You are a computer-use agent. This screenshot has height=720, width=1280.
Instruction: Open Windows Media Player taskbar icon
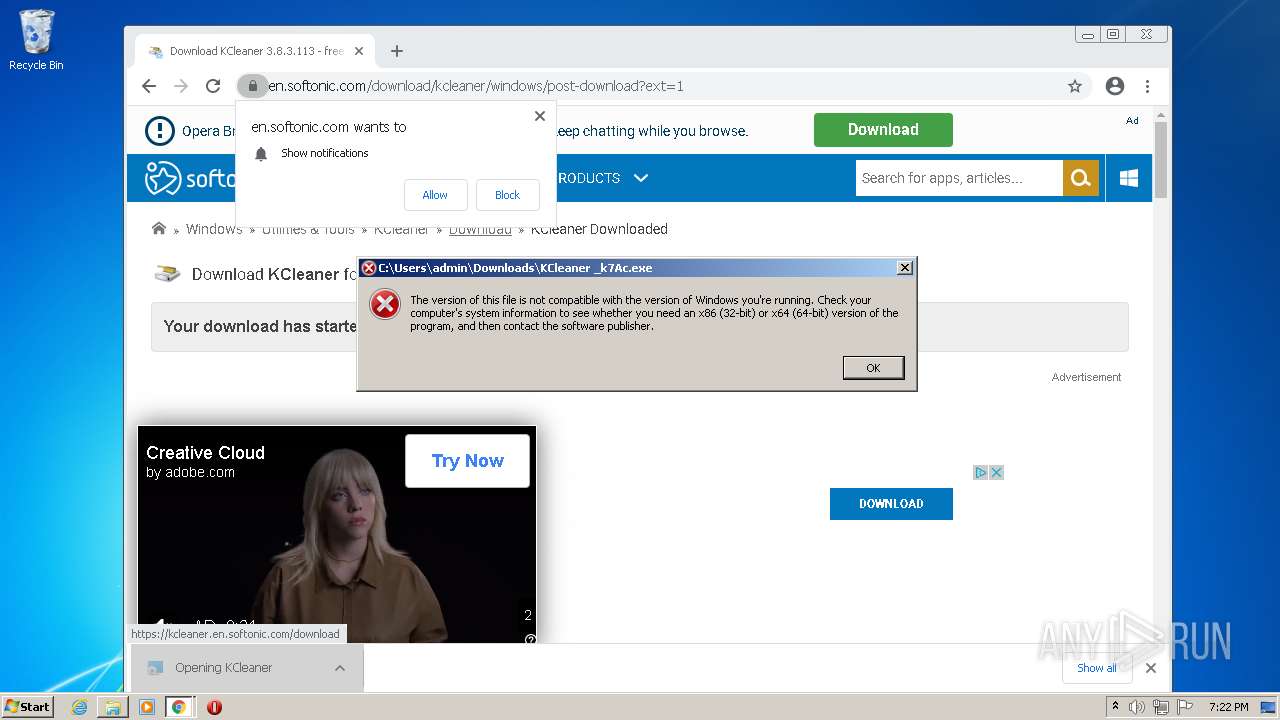tap(147, 707)
